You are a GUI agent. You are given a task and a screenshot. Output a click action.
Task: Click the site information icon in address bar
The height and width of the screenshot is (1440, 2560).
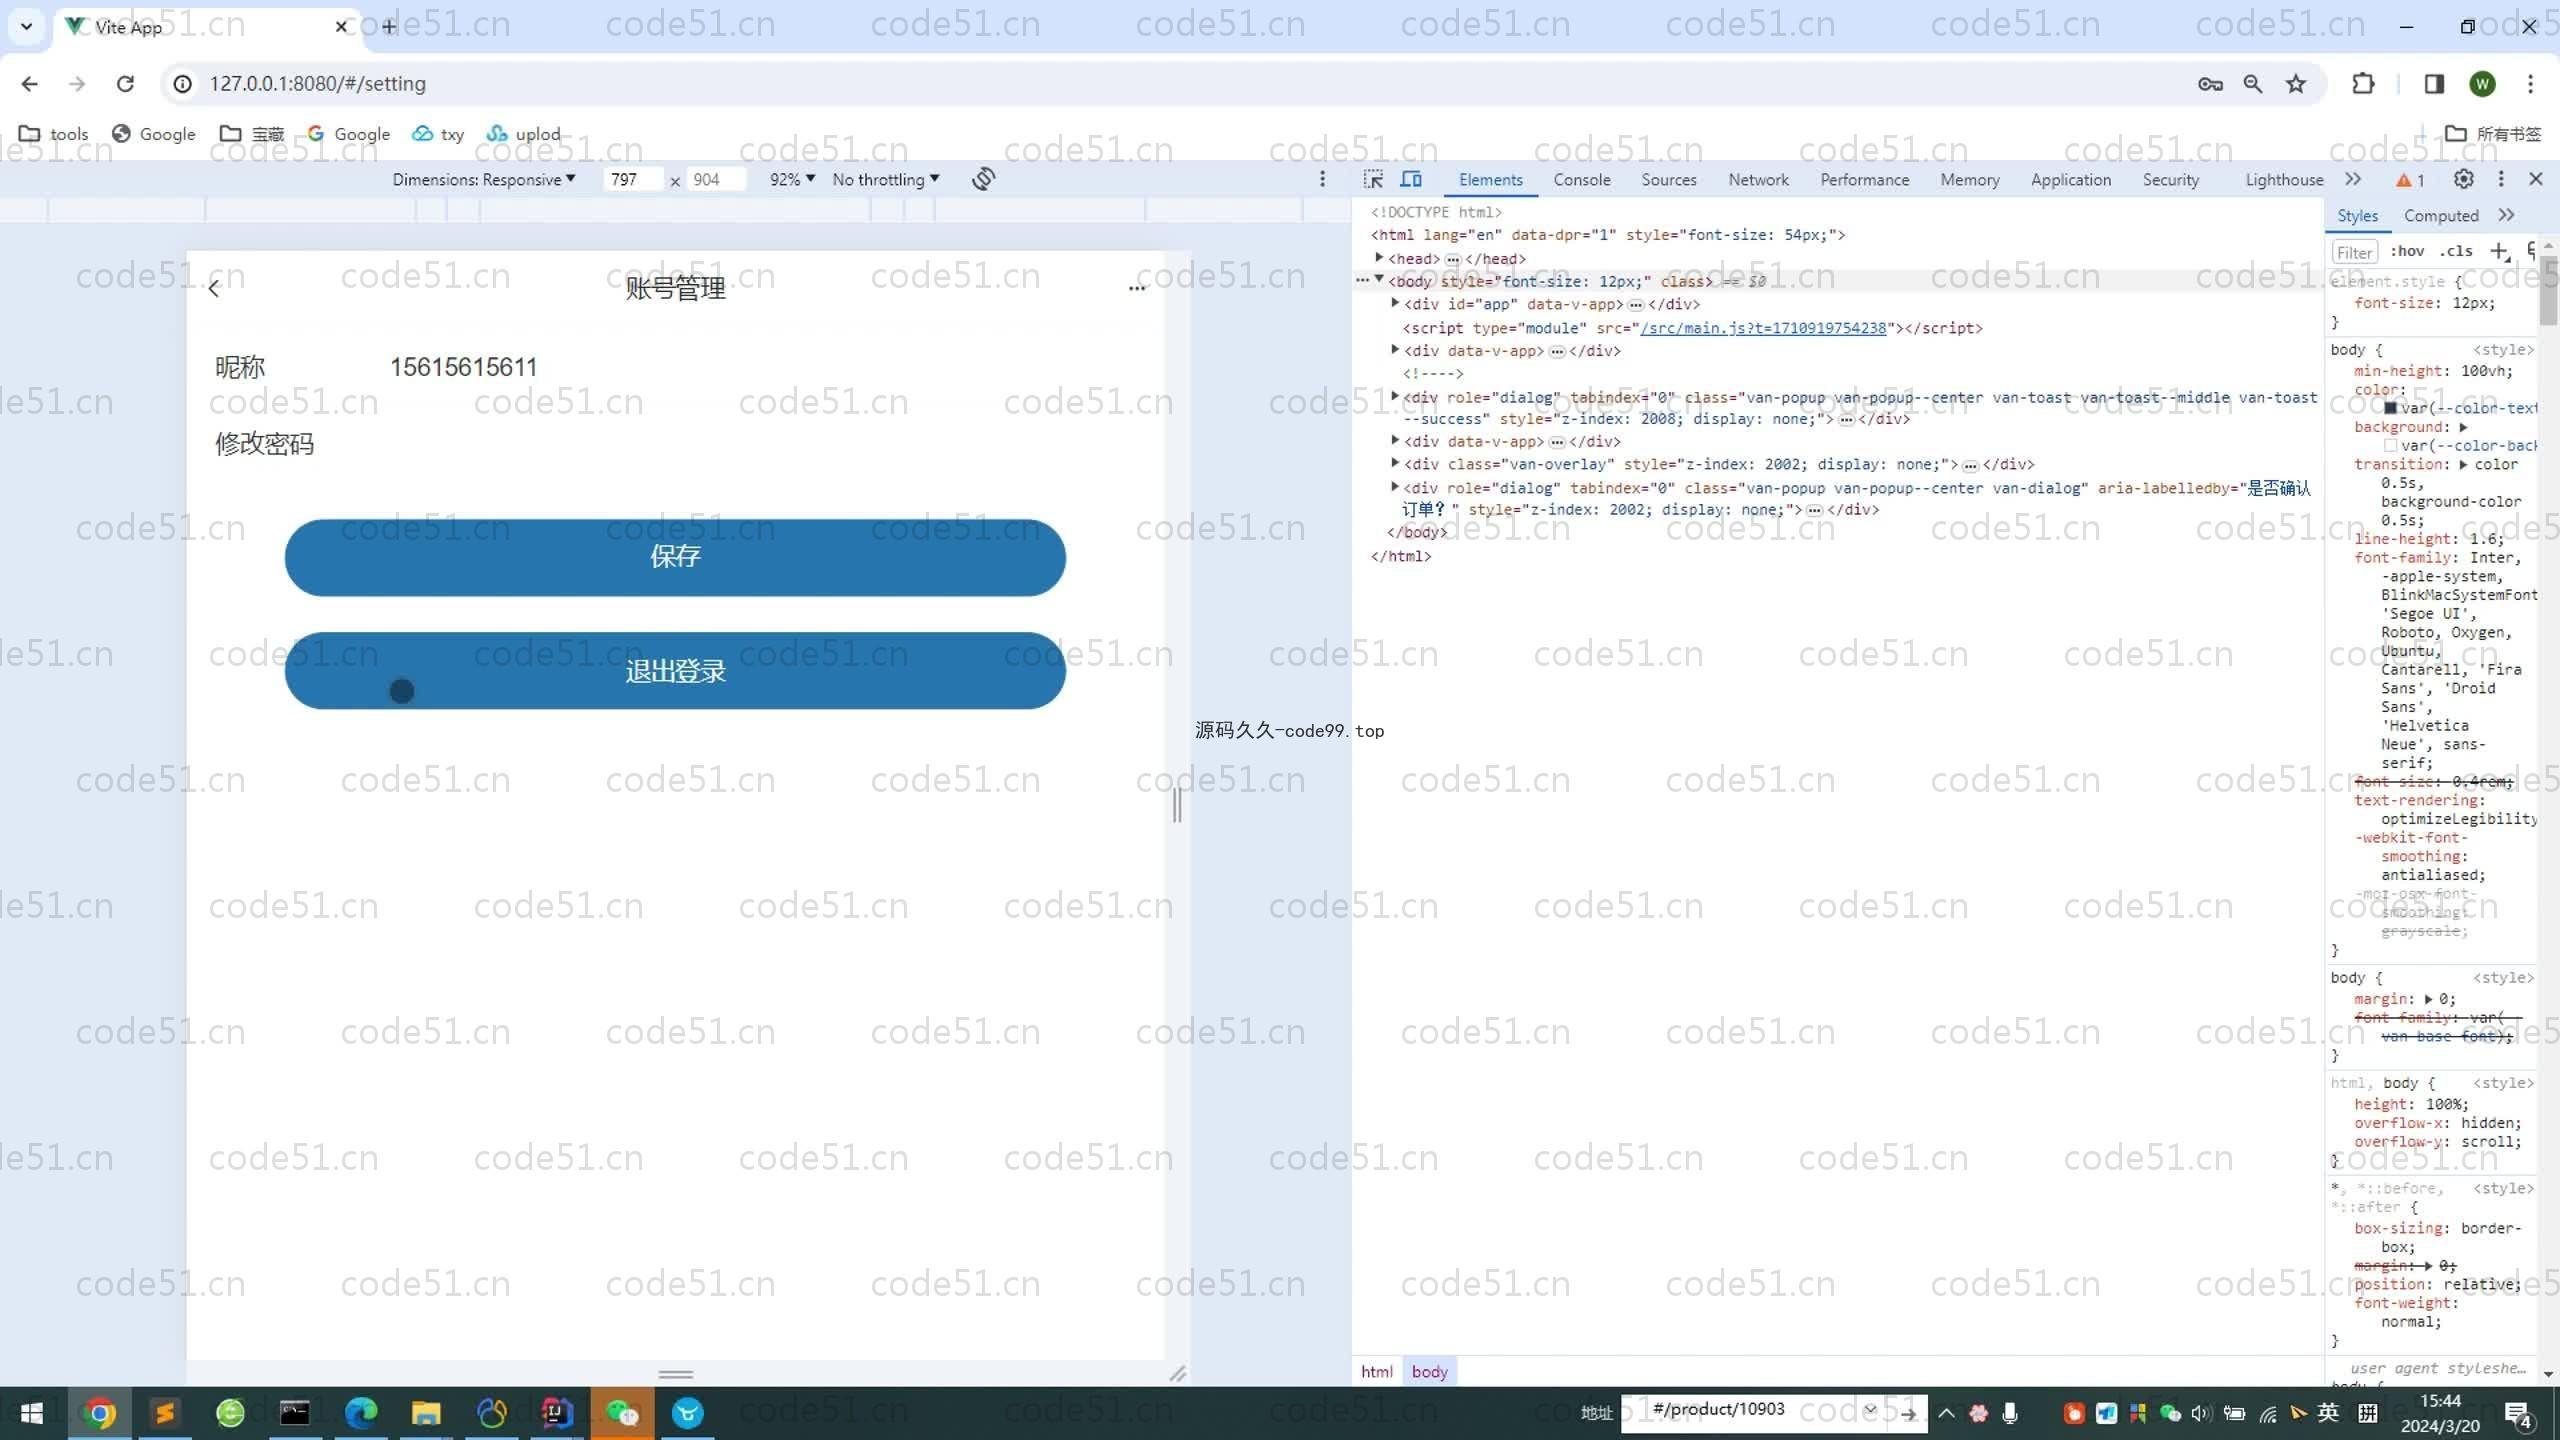pyautogui.click(x=183, y=84)
